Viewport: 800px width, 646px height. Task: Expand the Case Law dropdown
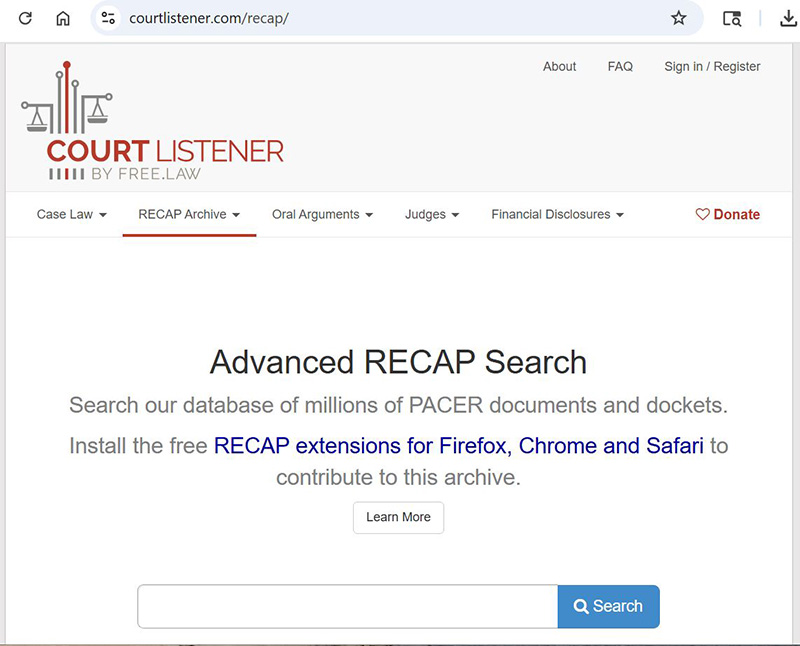(70, 214)
